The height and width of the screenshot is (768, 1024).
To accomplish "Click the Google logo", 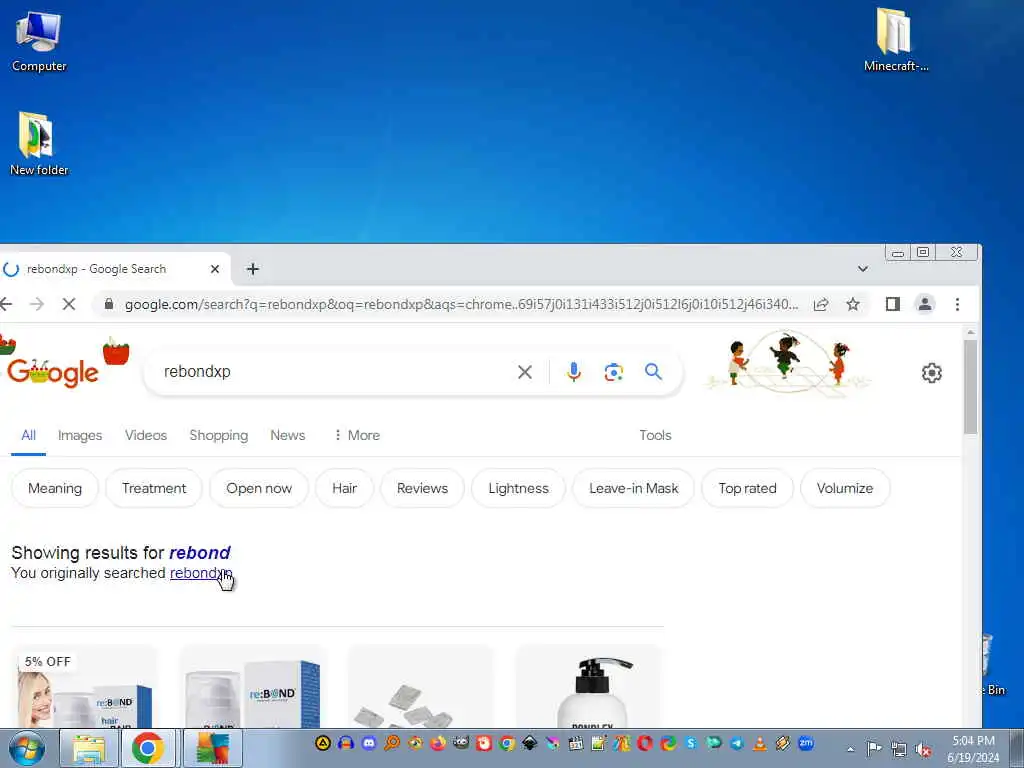I will coord(53,372).
